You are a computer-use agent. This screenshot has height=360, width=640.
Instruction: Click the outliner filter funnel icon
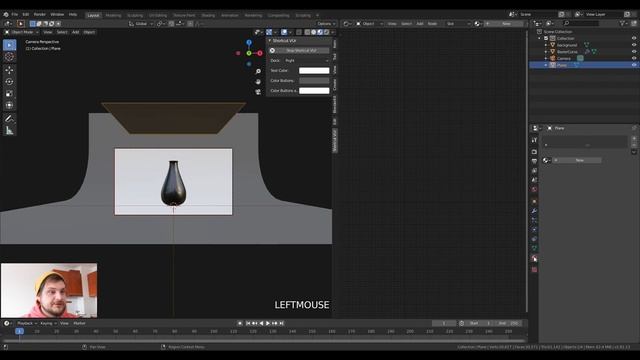tap(622, 23)
